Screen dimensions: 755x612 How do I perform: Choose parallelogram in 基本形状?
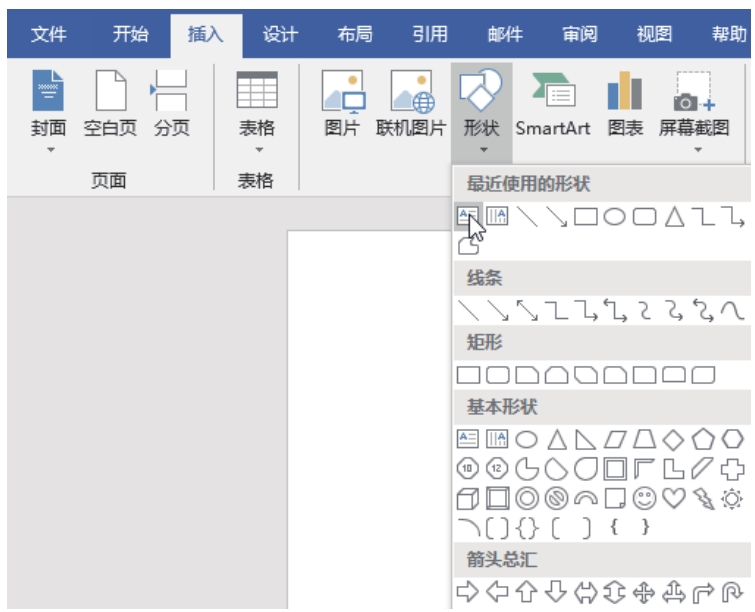click(x=615, y=439)
